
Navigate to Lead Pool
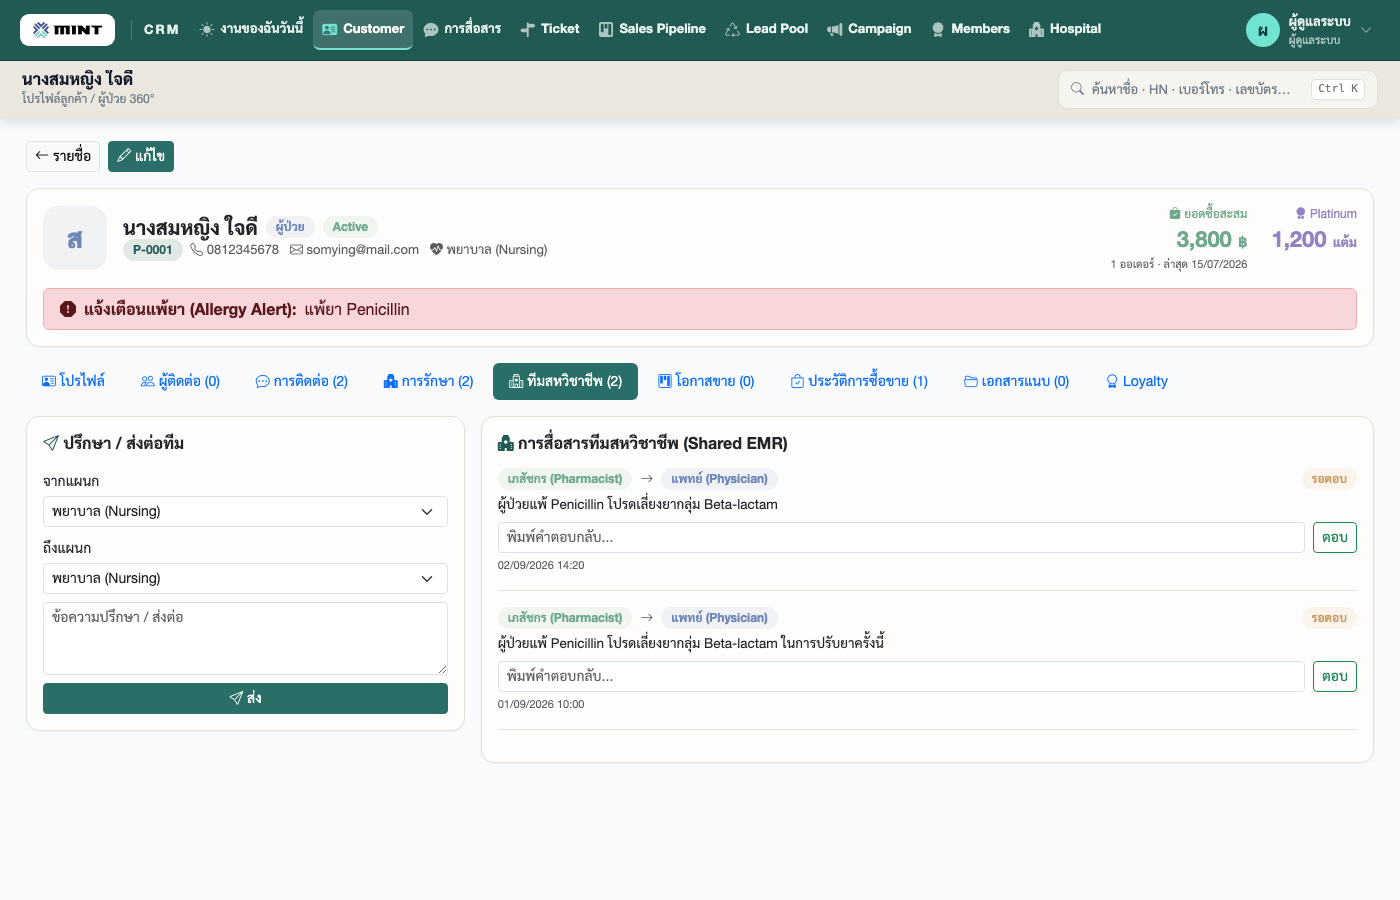pyautogui.click(x=766, y=29)
